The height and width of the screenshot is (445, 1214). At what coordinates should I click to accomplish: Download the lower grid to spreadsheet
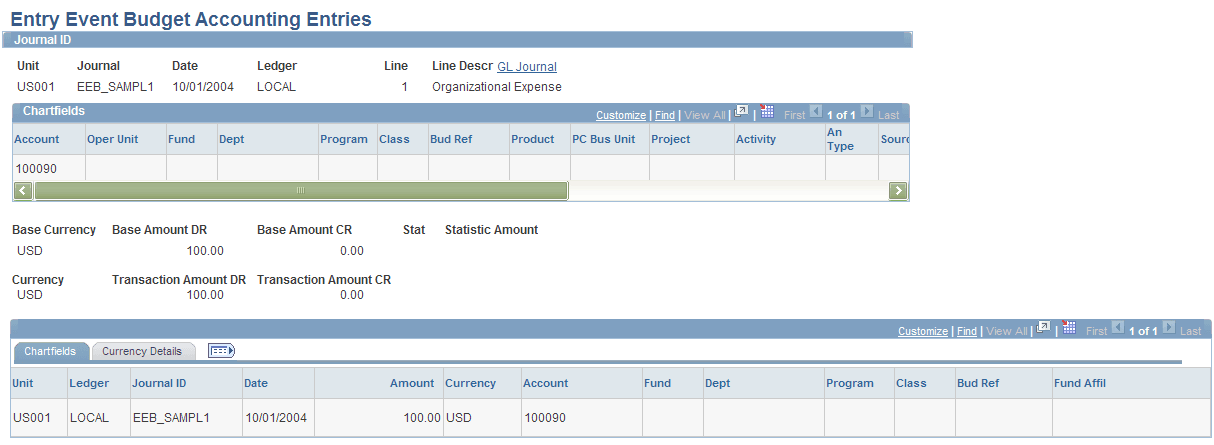pyautogui.click(x=1069, y=328)
